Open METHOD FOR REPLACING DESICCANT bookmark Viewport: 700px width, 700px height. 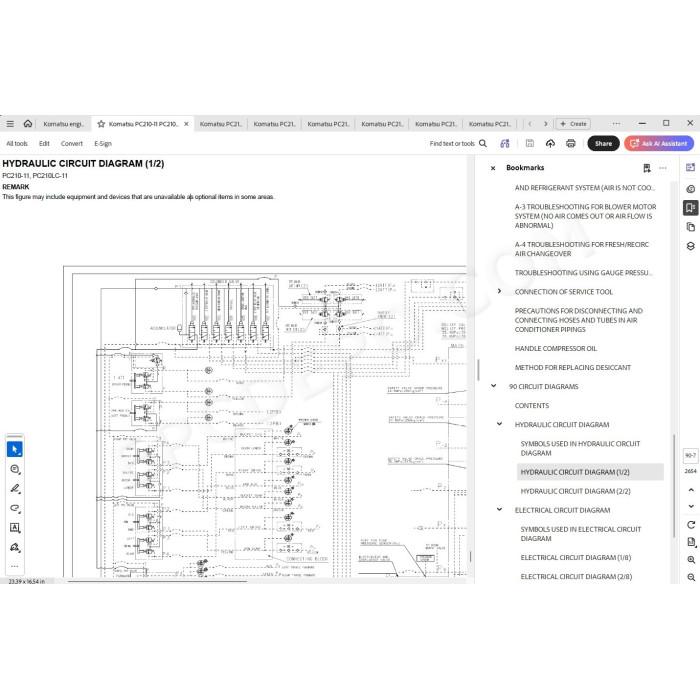pyautogui.click(x=573, y=367)
